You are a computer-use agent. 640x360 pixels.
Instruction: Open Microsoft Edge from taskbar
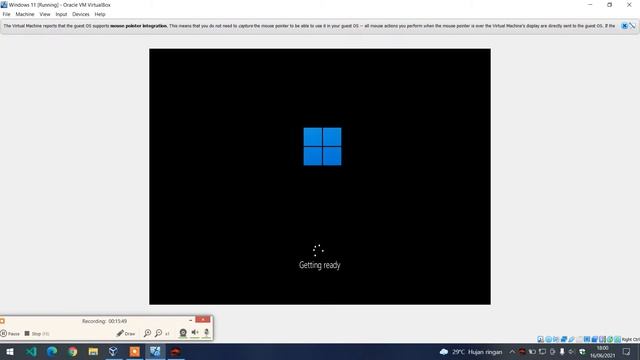tap(52, 351)
